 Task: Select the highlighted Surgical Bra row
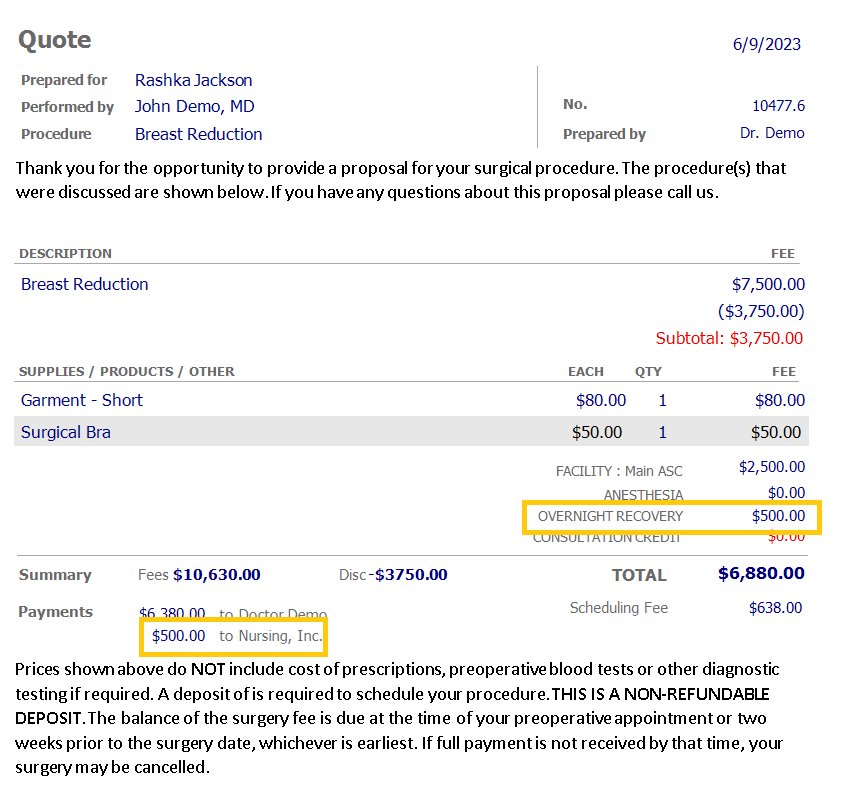pos(411,431)
